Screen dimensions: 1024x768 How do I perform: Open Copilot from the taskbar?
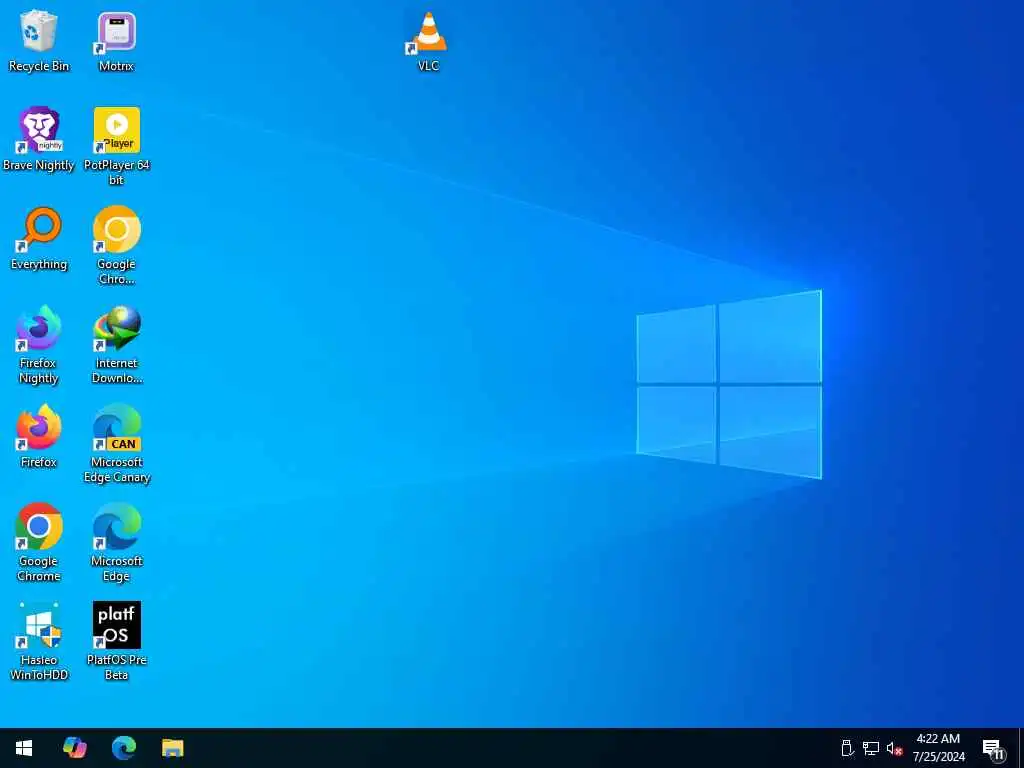coord(74,748)
